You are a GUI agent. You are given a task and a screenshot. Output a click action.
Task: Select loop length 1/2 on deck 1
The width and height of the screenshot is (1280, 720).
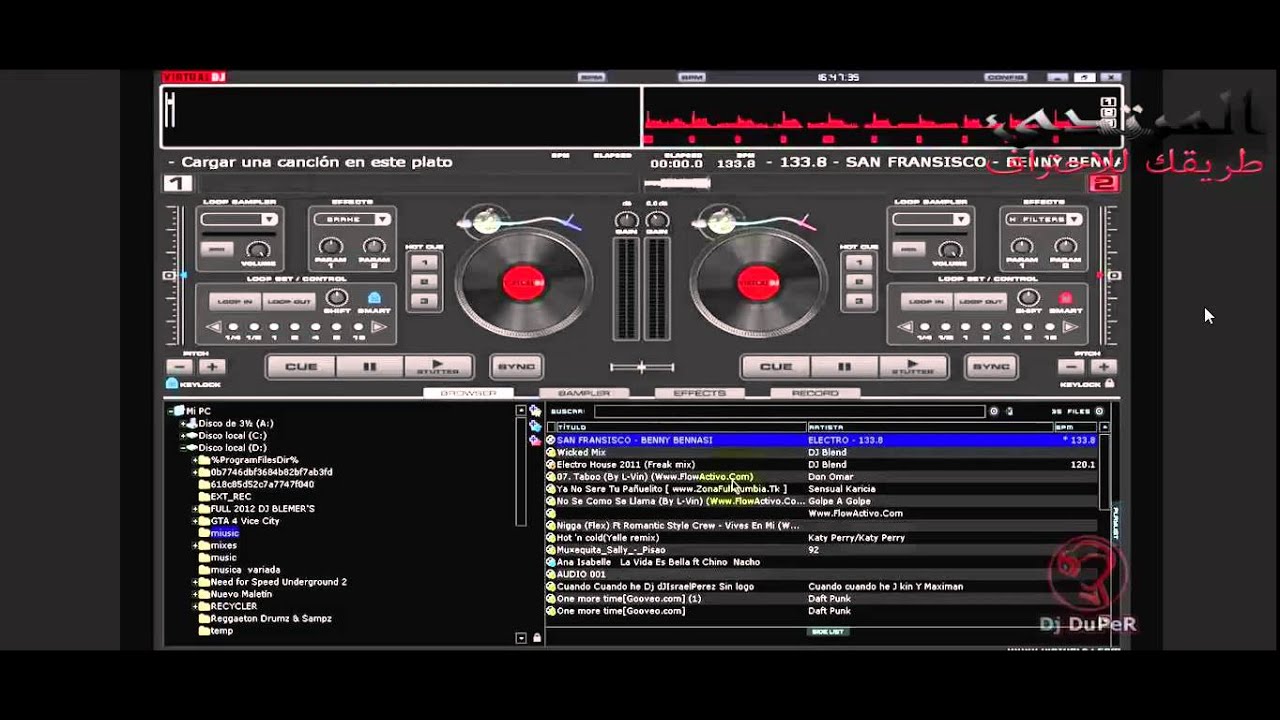coord(253,327)
